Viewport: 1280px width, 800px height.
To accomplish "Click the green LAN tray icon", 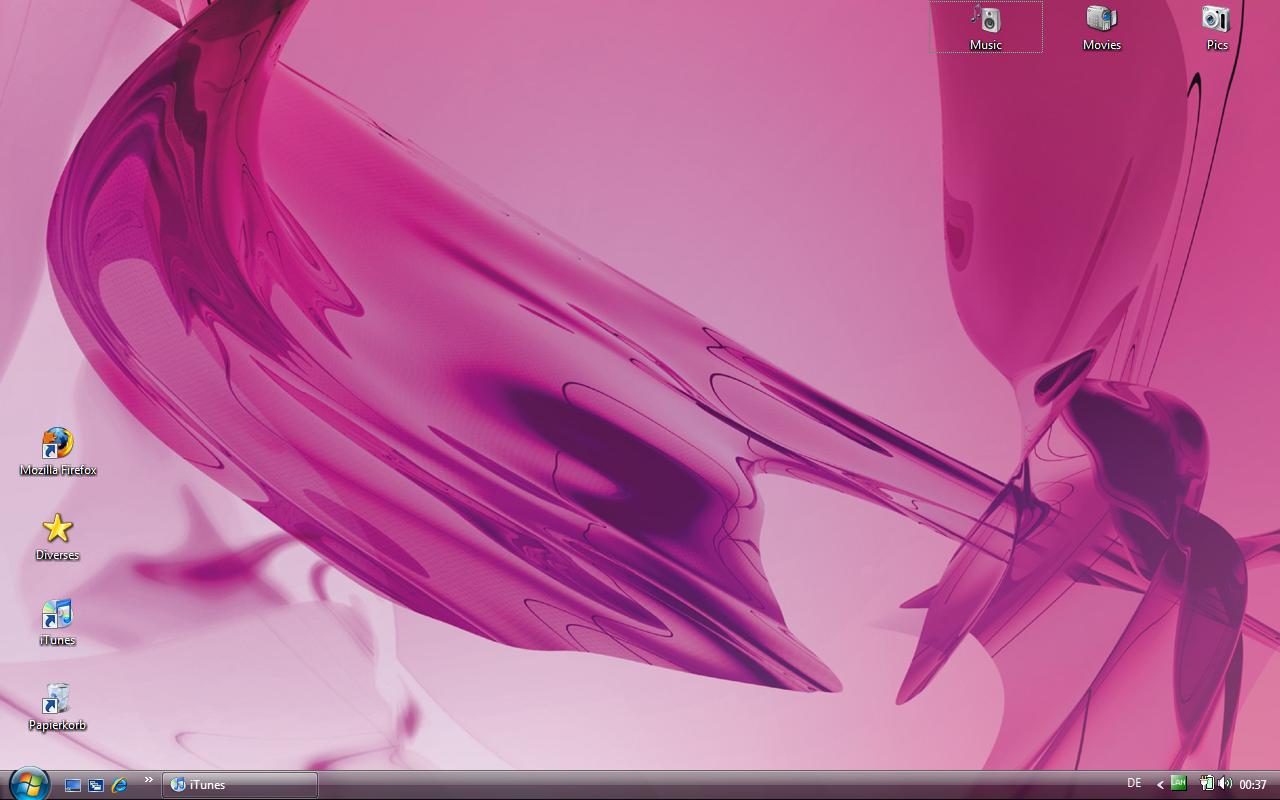I will pos(1179,784).
